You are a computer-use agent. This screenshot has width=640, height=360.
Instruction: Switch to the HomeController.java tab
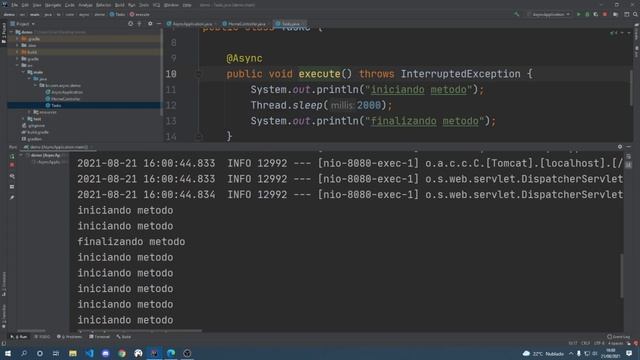245,24
